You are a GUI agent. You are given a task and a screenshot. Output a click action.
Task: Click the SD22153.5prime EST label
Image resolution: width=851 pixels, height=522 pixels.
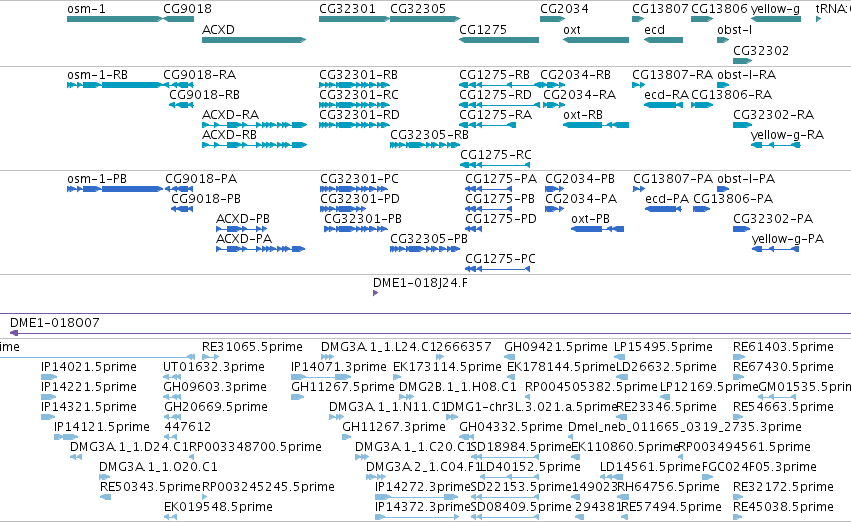(521, 487)
